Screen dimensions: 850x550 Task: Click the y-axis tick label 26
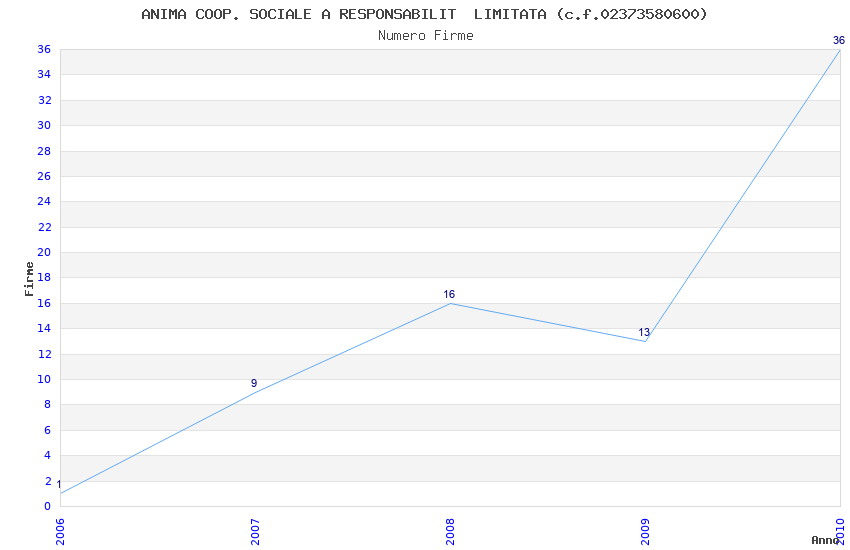point(44,177)
